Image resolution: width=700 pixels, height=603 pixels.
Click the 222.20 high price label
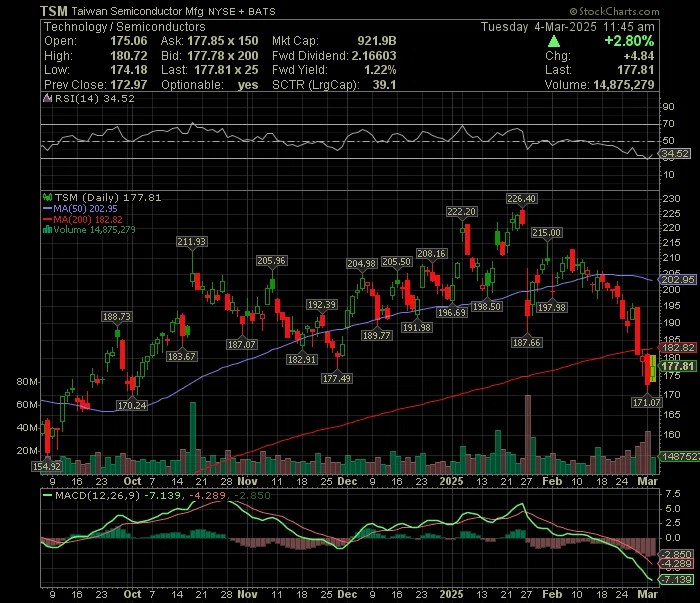[462, 212]
